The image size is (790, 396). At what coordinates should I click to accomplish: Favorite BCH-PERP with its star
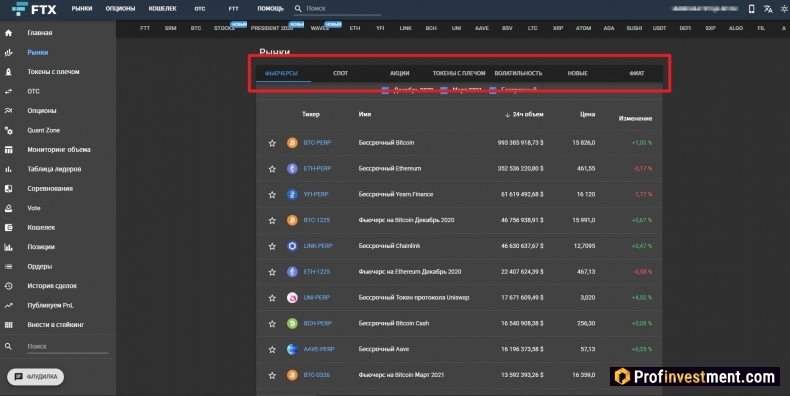pos(272,323)
